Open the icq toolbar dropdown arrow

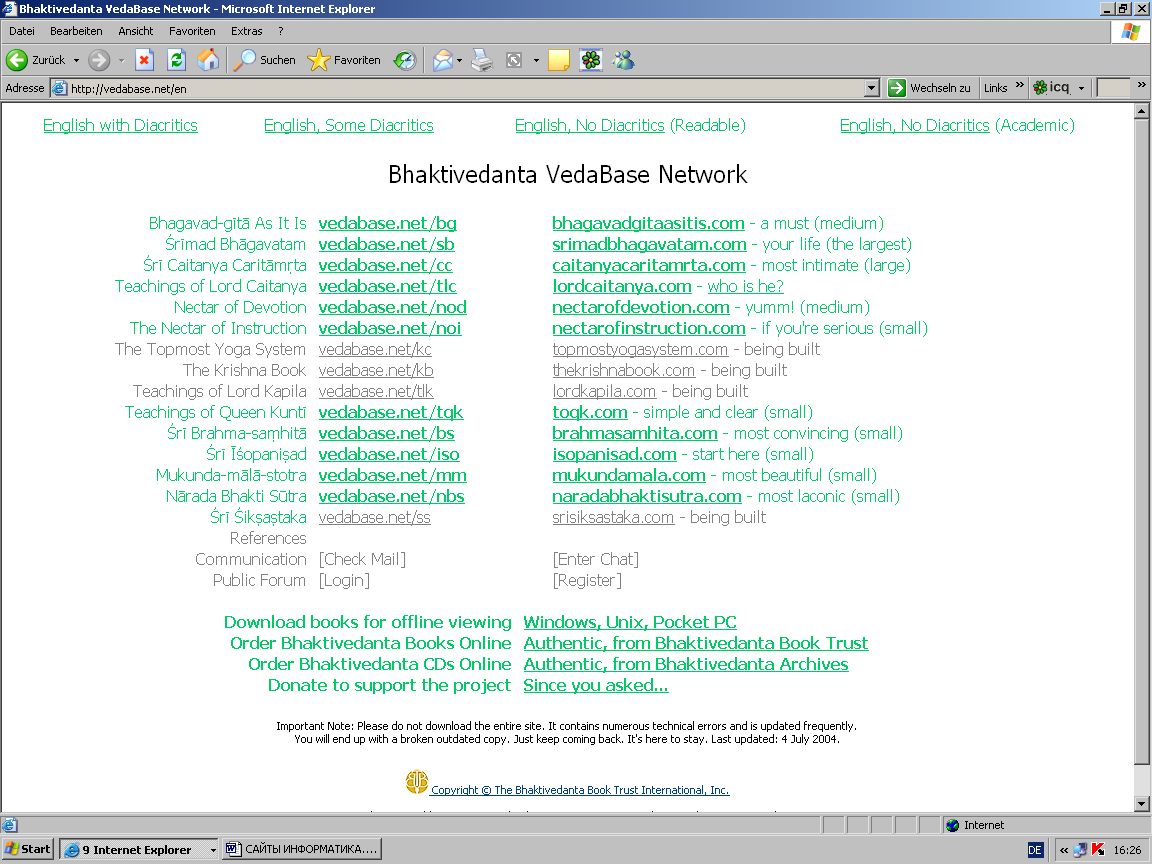coord(1081,89)
